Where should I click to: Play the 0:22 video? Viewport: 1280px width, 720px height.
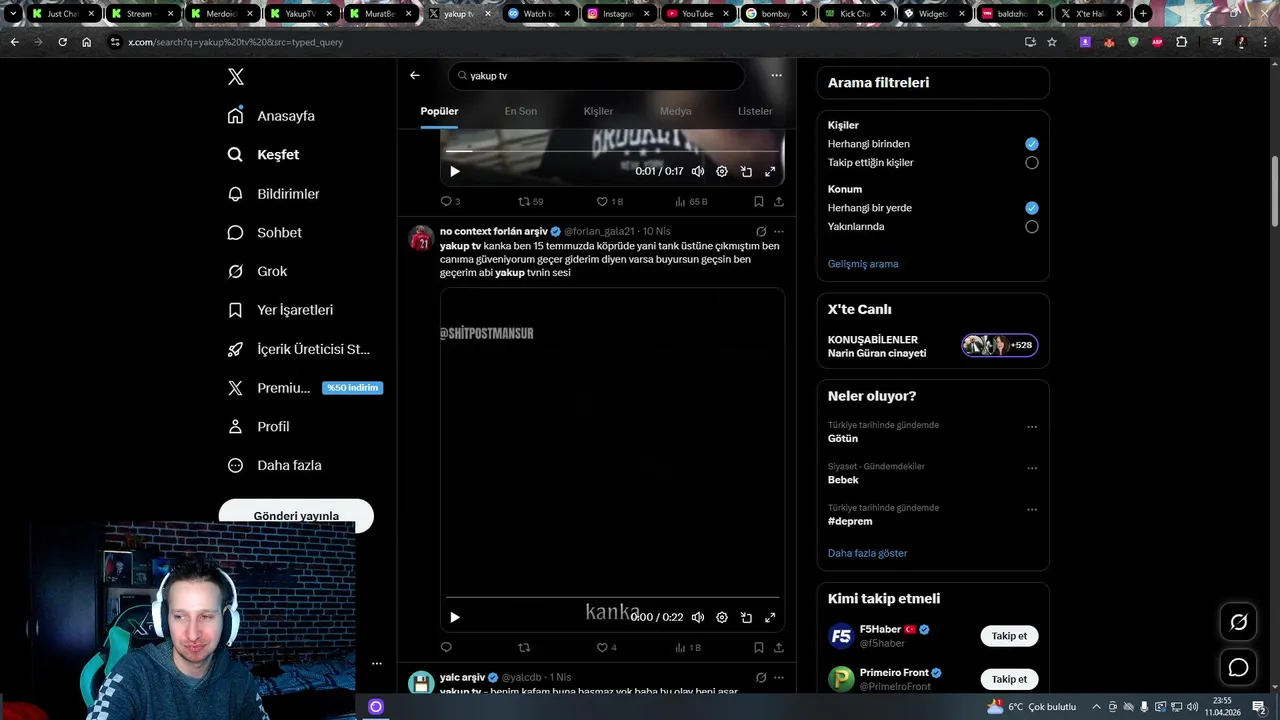(x=455, y=617)
